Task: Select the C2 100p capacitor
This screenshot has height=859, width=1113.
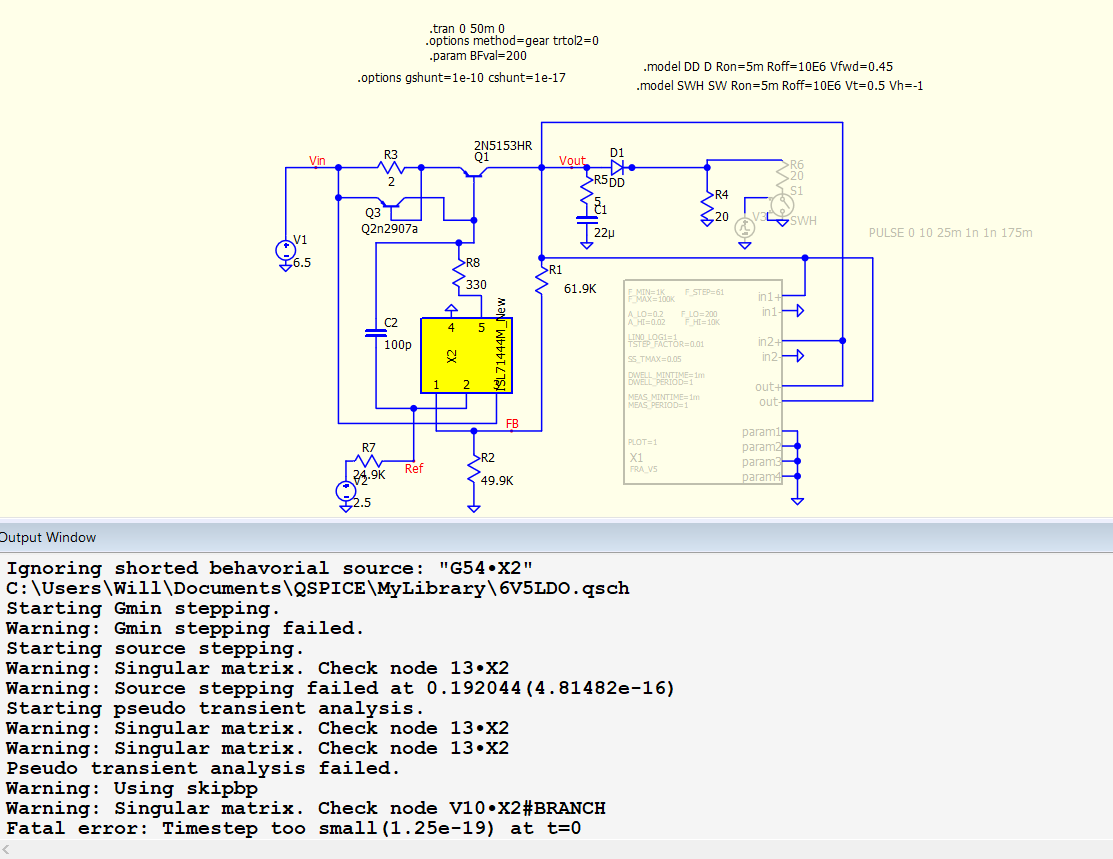Action: click(x=376, y=333)
